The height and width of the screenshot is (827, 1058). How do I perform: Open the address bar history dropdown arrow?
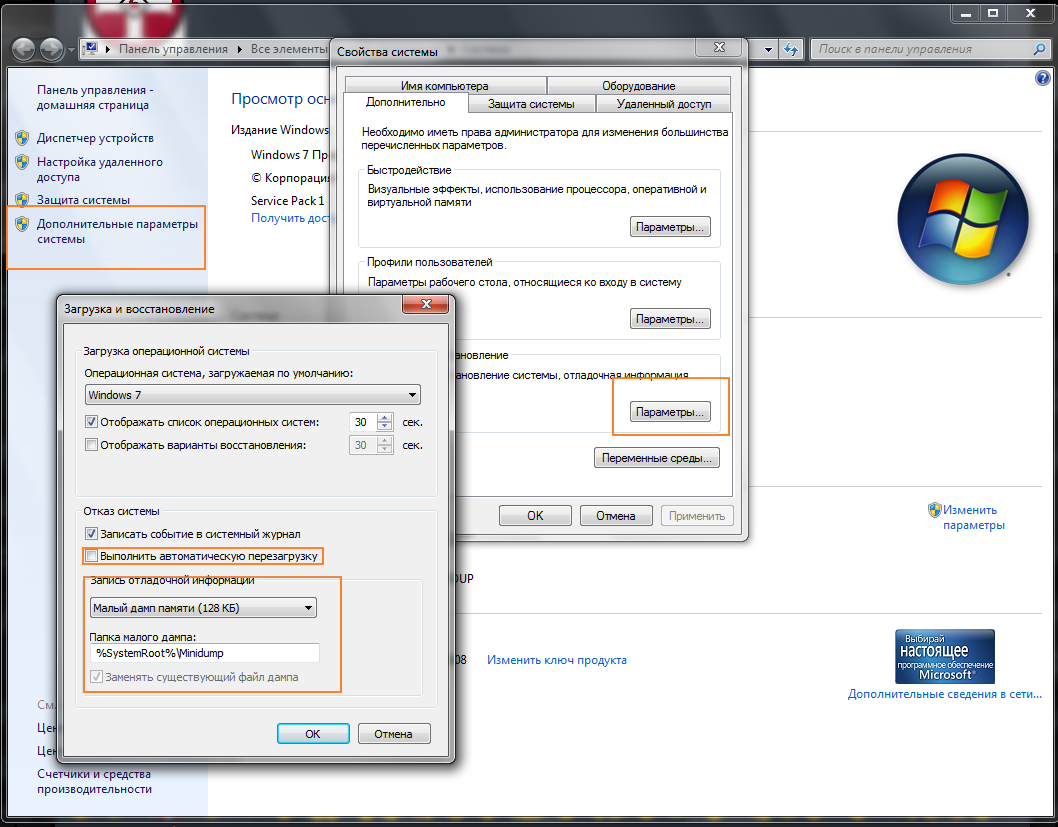coord(768,49)
